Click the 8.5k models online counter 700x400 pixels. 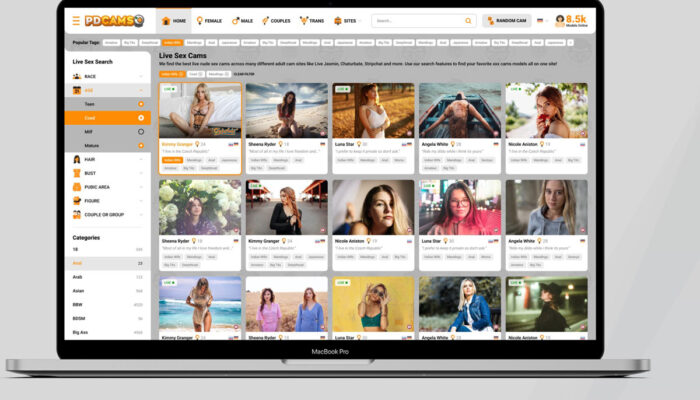click(571, 21)
